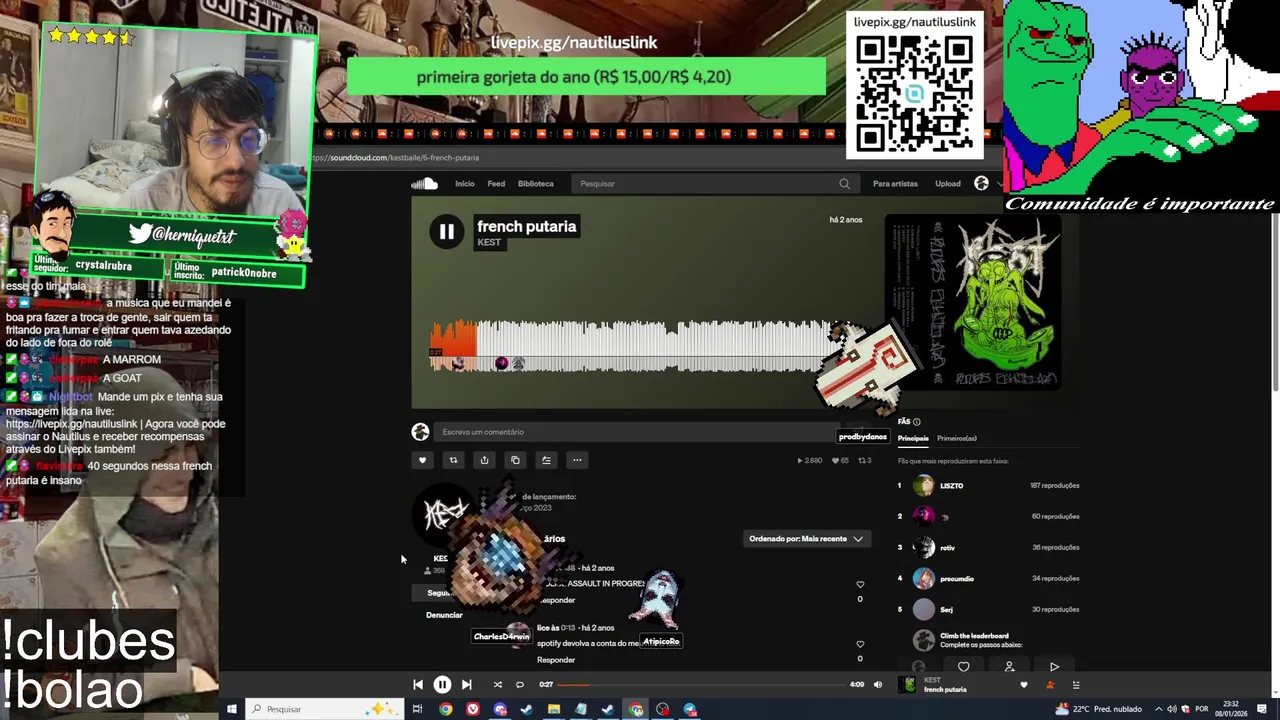Image resolution: width=1280 pixels, height=720 pixels.
Task: Skip to the next track
Action: point(466,685)
